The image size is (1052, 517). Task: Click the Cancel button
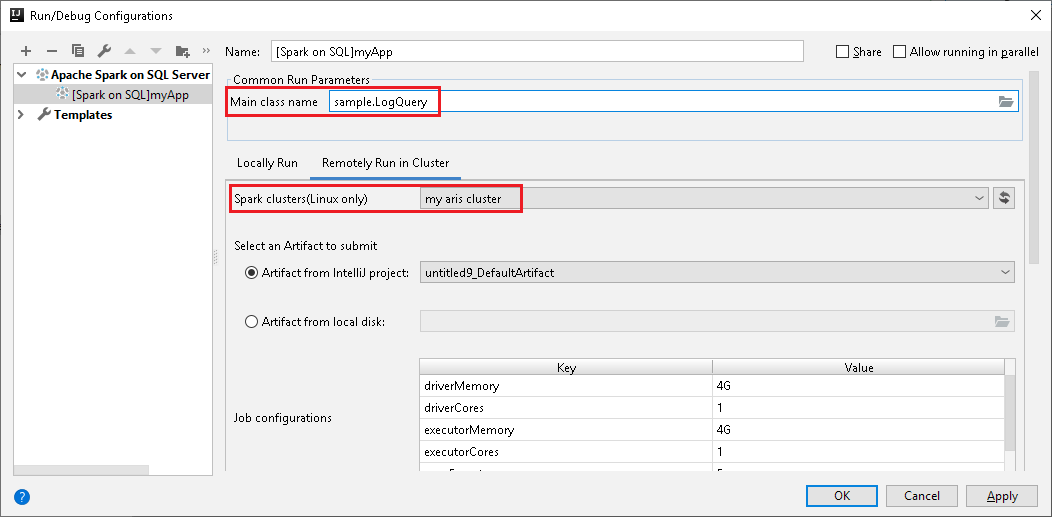pyautogui.click(x=922, y=496)
